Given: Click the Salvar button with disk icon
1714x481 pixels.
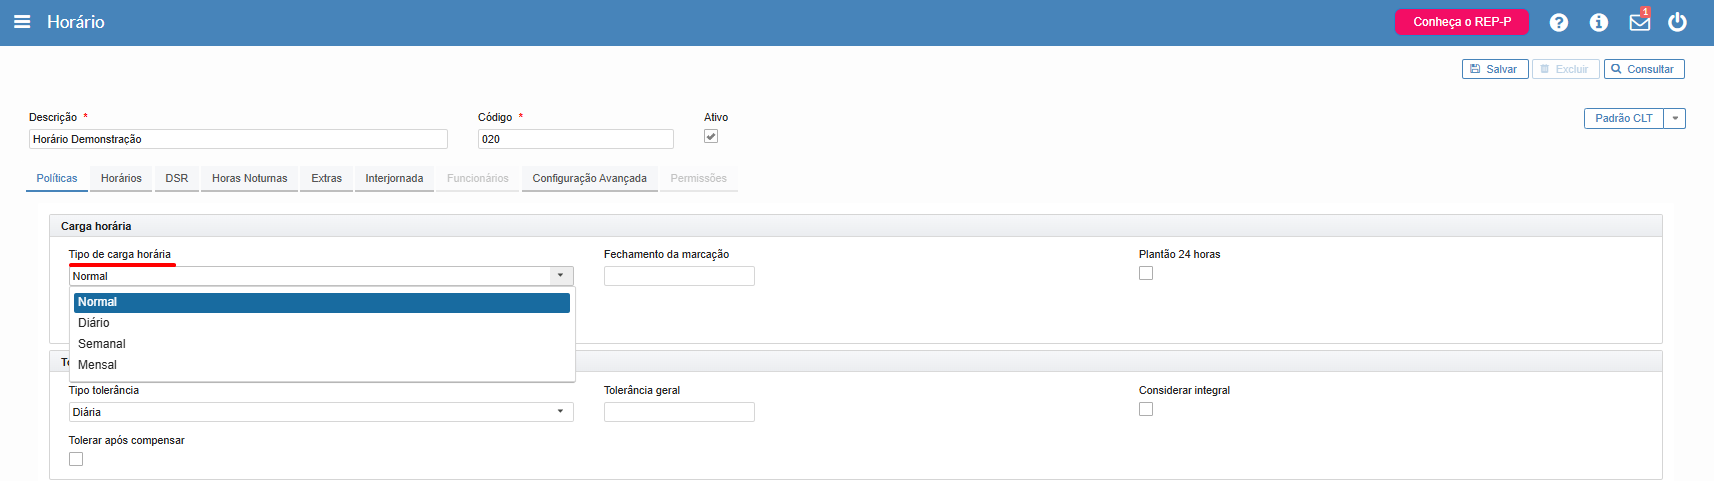Looking at the screenshot, I should (1494, 69).
